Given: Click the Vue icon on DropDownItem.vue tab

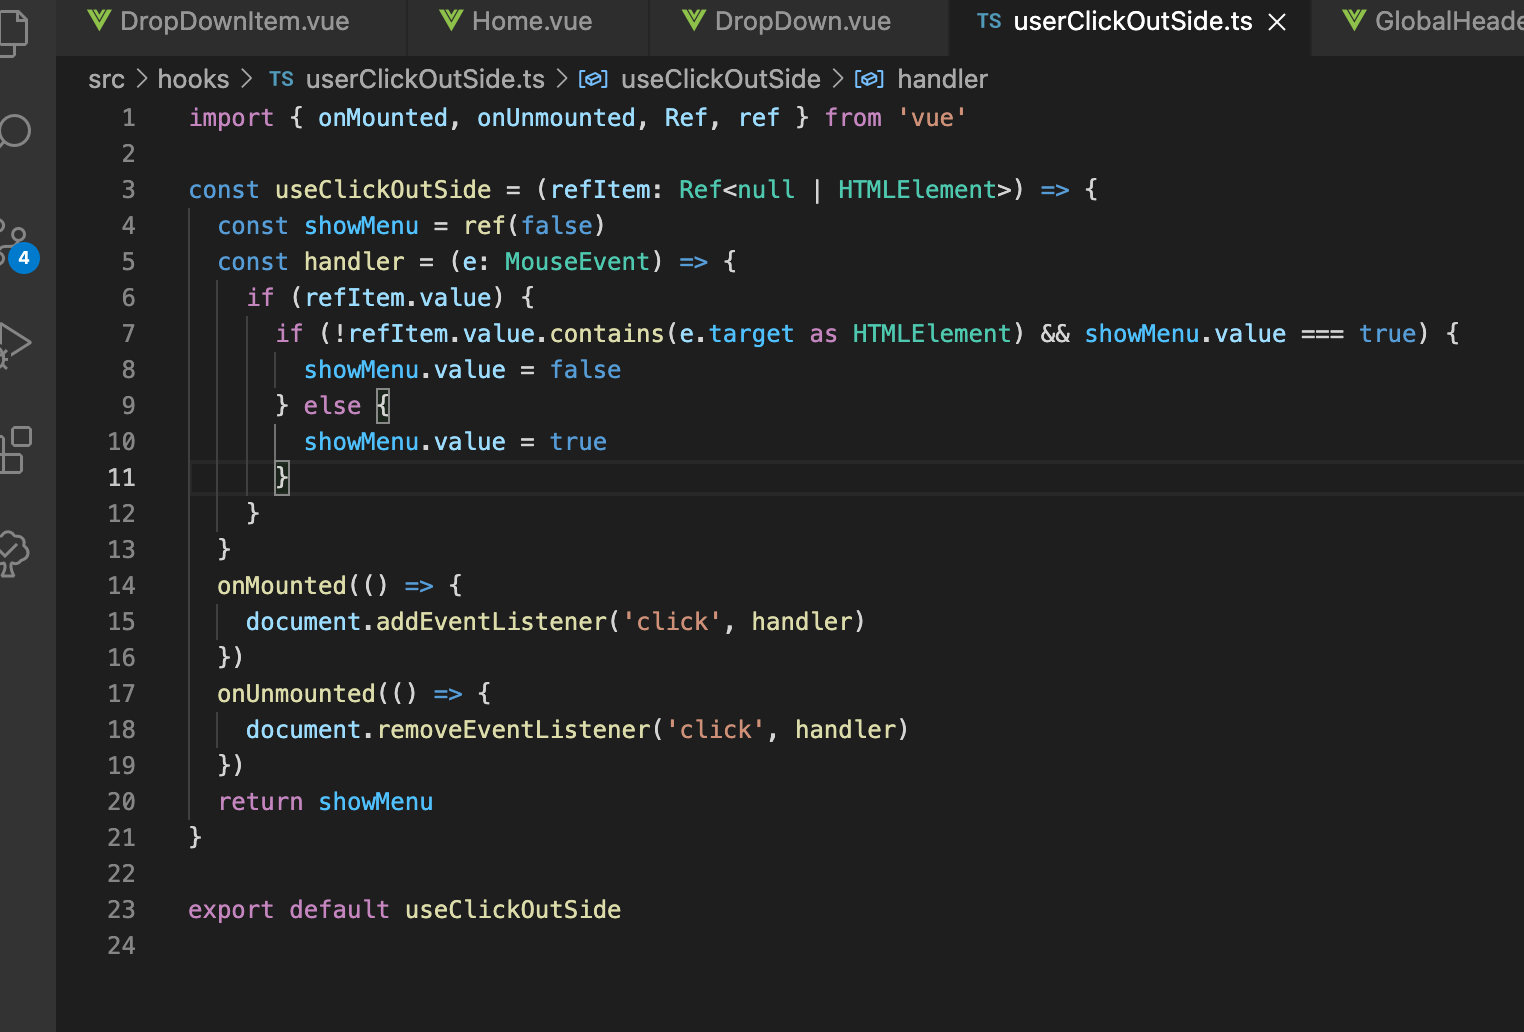Looking at the screenshot, I should coord(99,20).
